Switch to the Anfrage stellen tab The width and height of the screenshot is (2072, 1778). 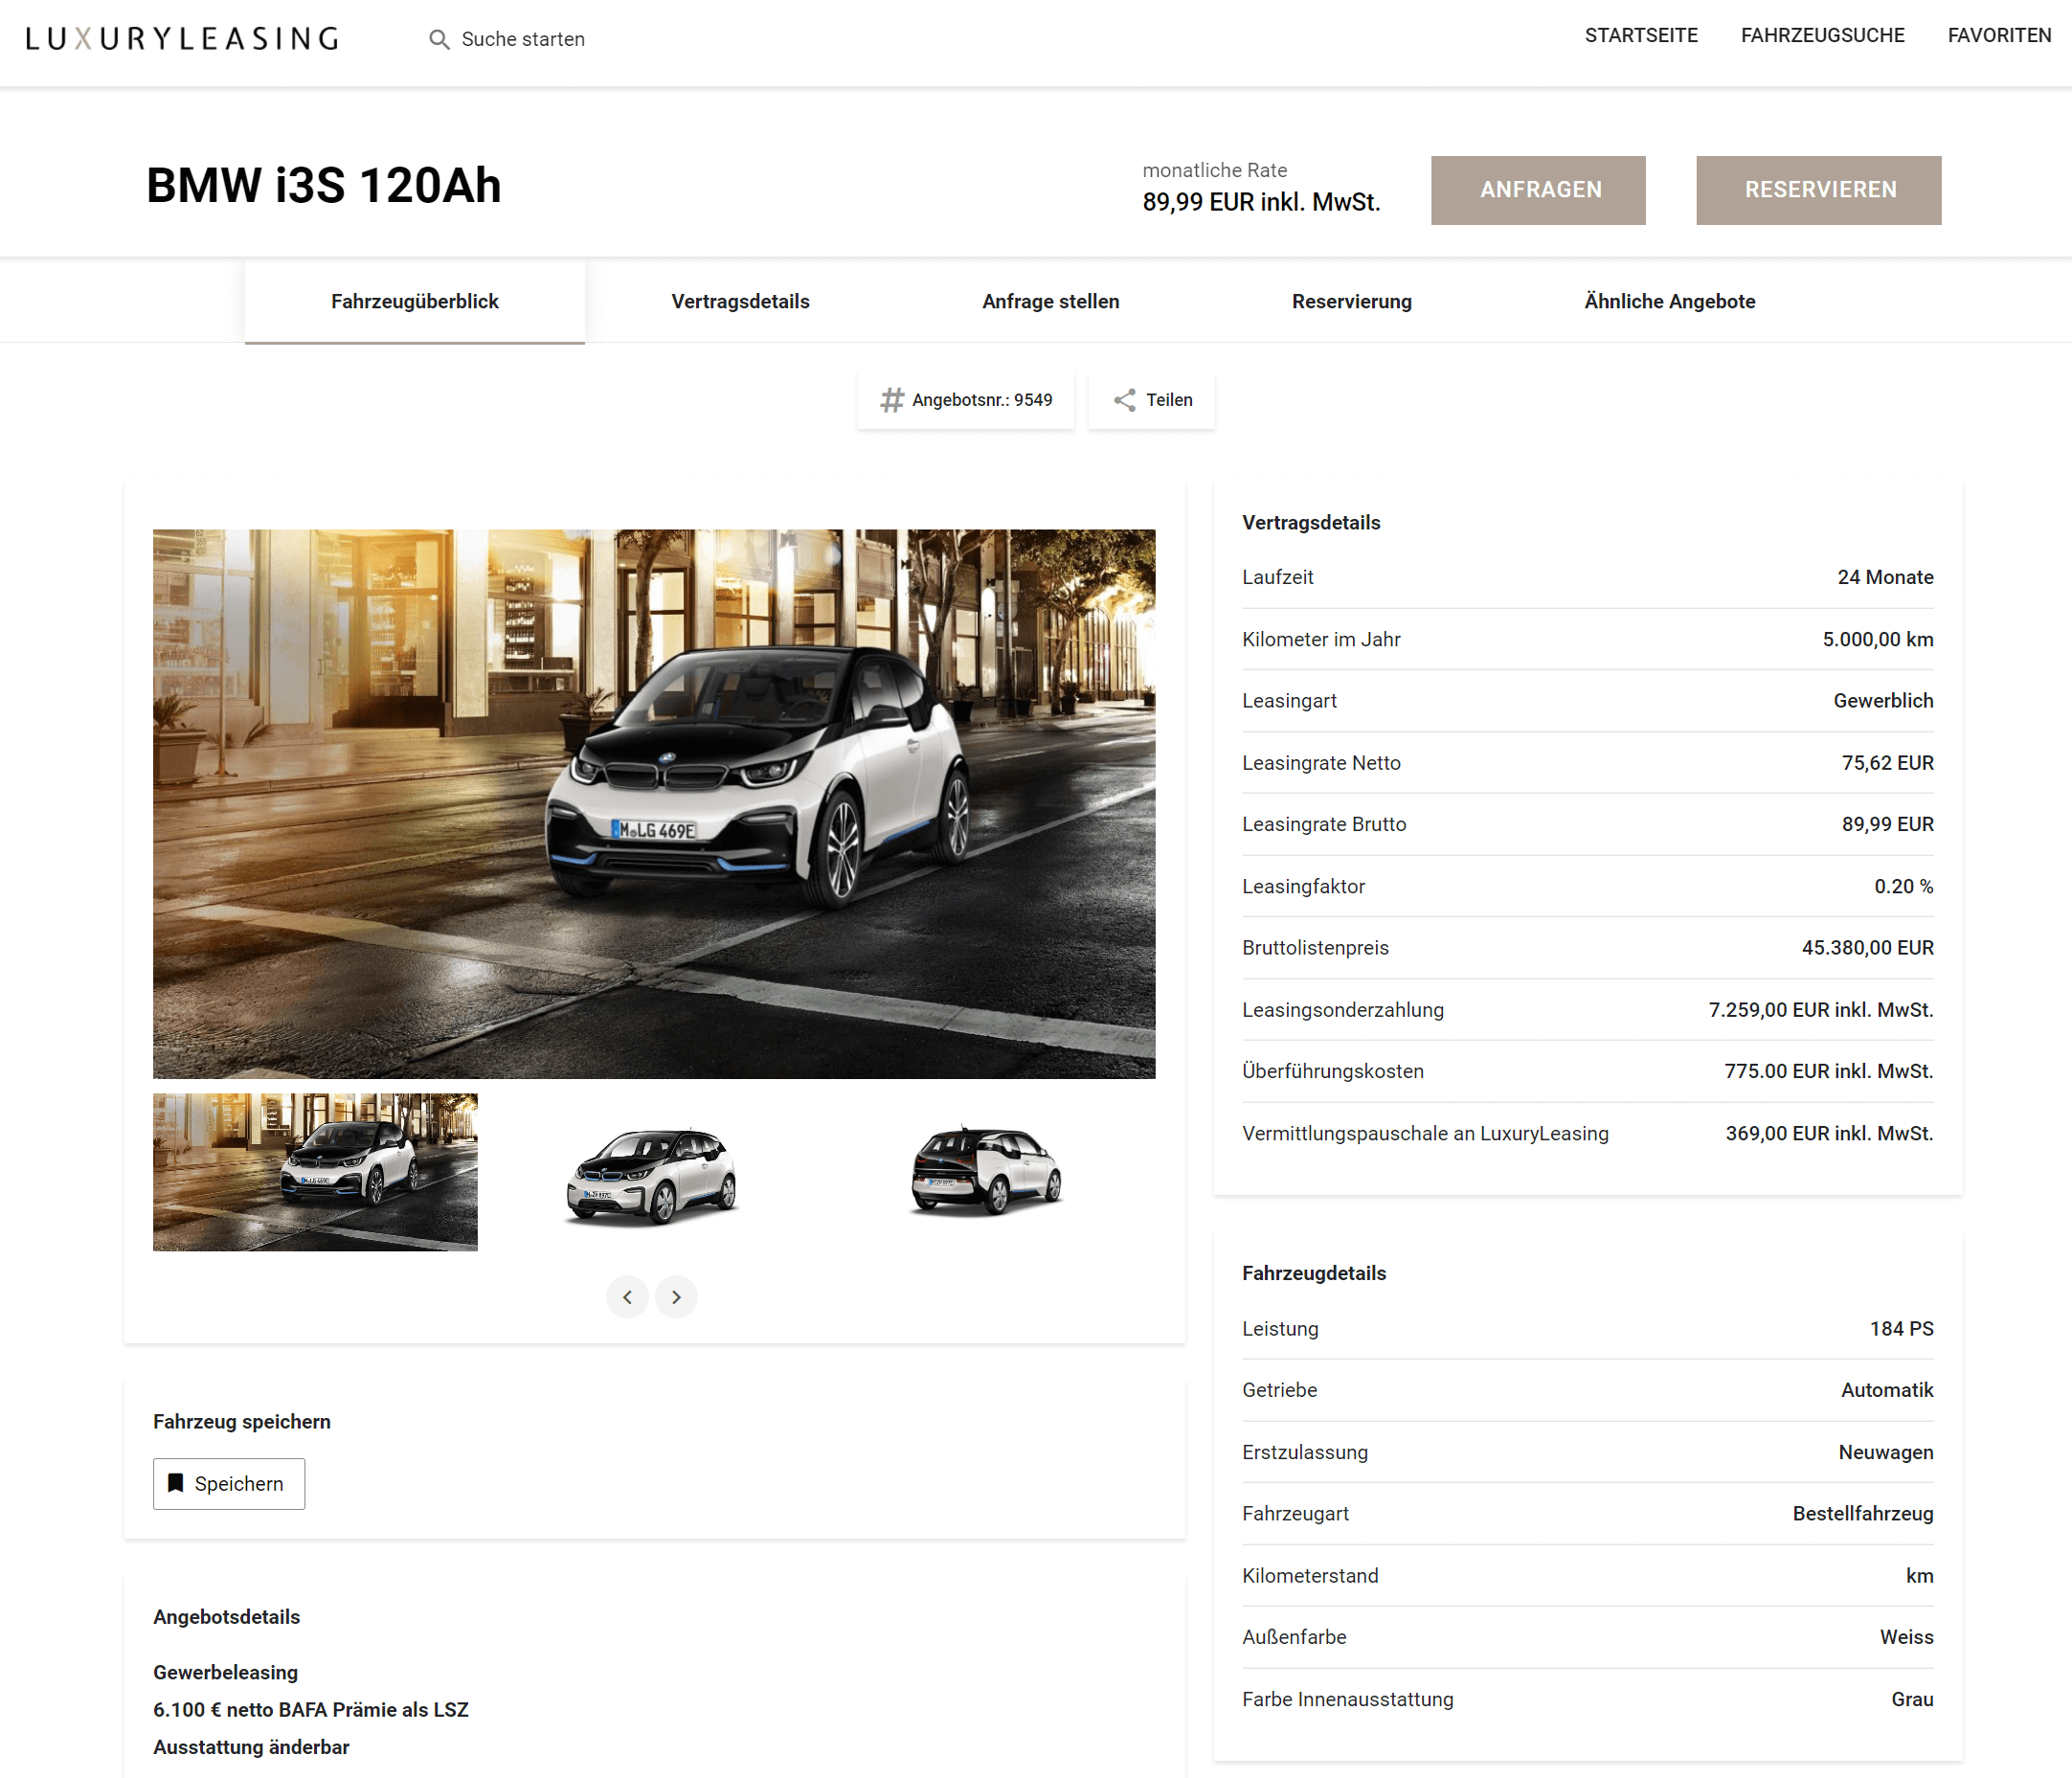1050,301
